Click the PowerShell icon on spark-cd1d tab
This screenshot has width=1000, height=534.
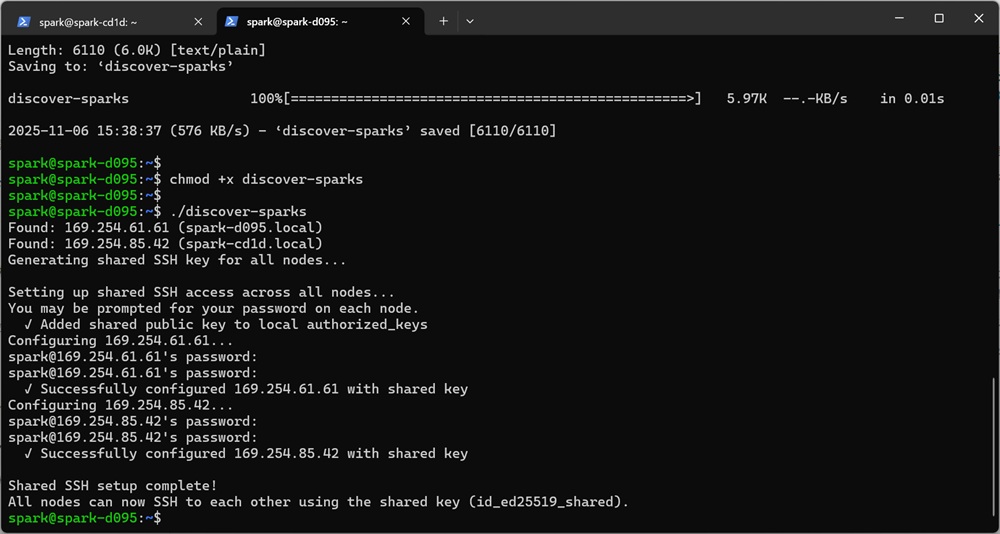(24, 21)
